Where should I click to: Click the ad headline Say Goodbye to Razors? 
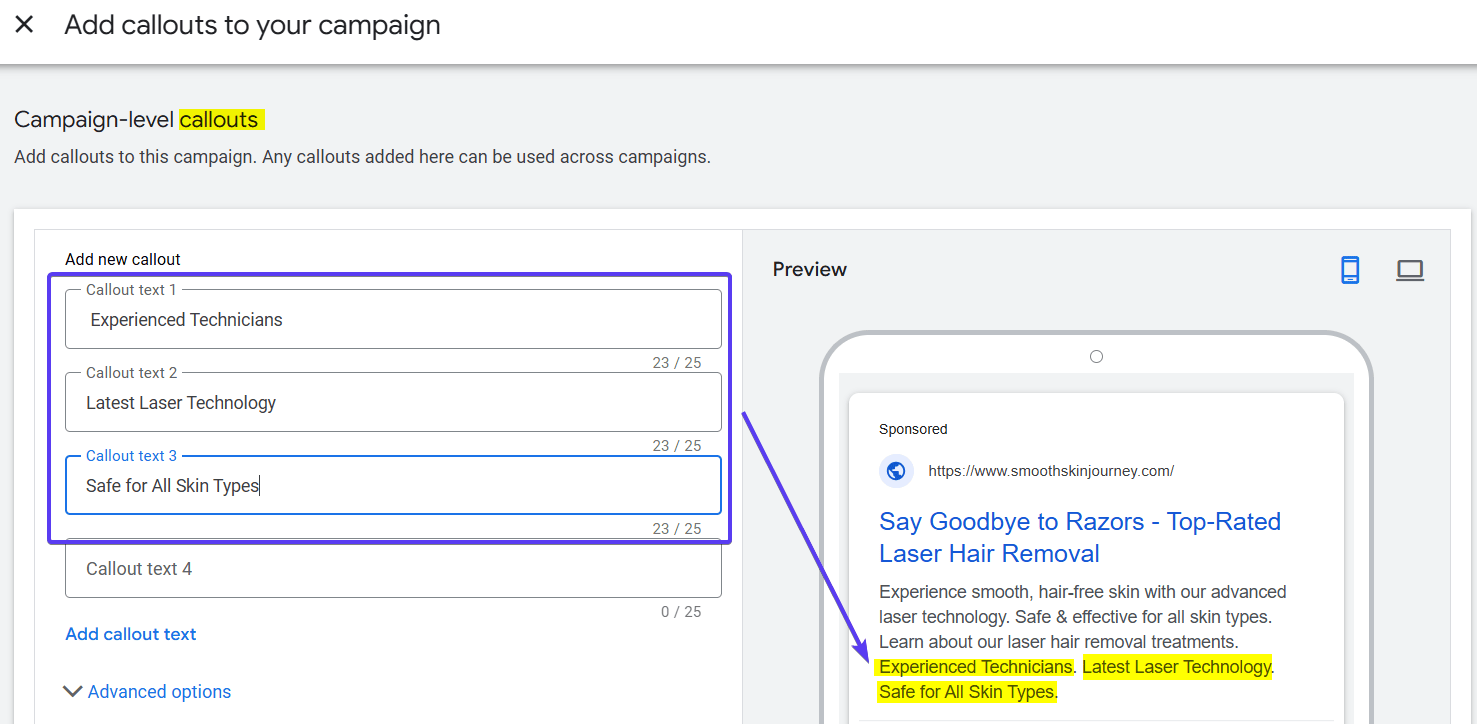(1080, 537)
